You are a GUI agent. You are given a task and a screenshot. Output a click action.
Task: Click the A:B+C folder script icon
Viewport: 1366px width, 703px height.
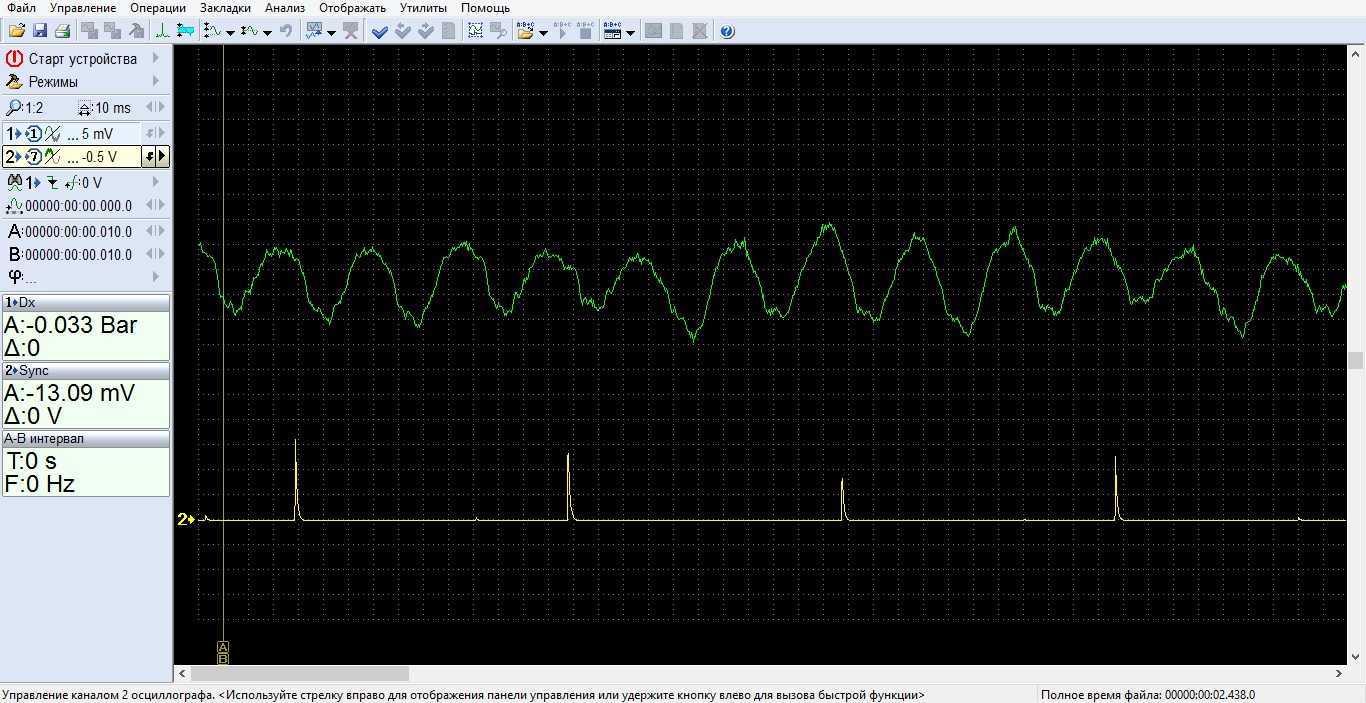click(525, 31)
